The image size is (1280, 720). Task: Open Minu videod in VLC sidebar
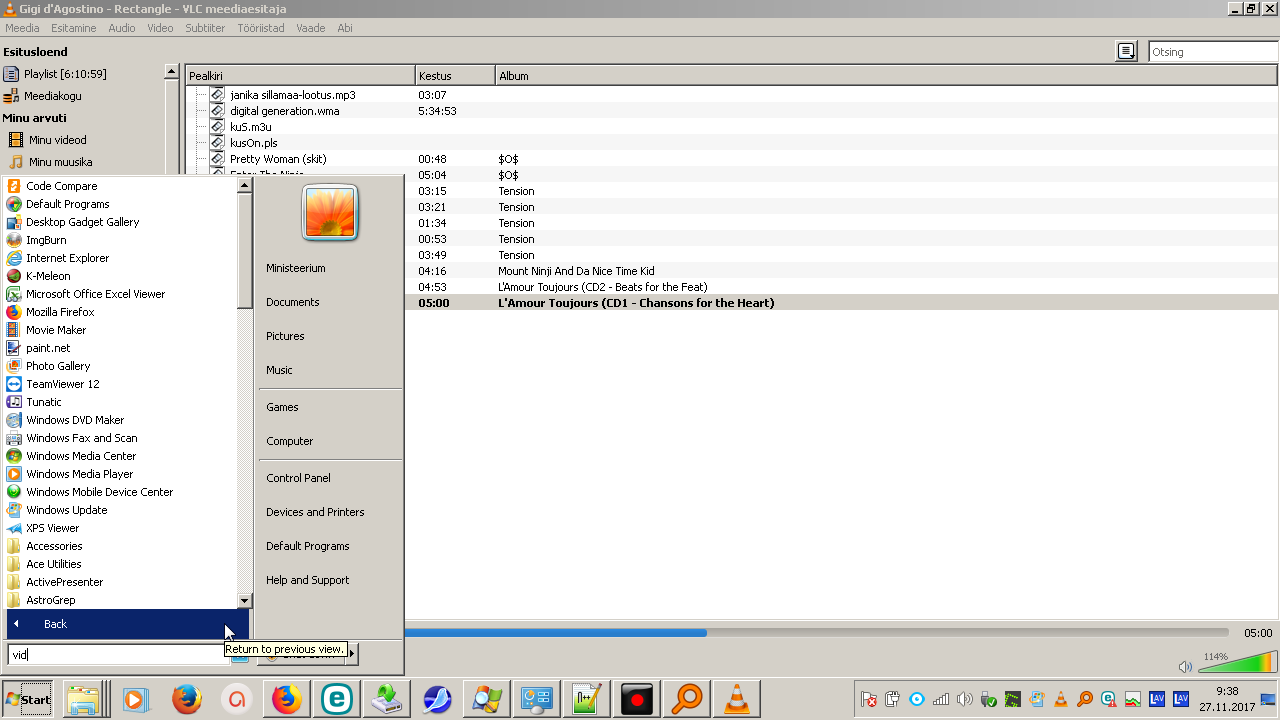[x=57, y=140]
